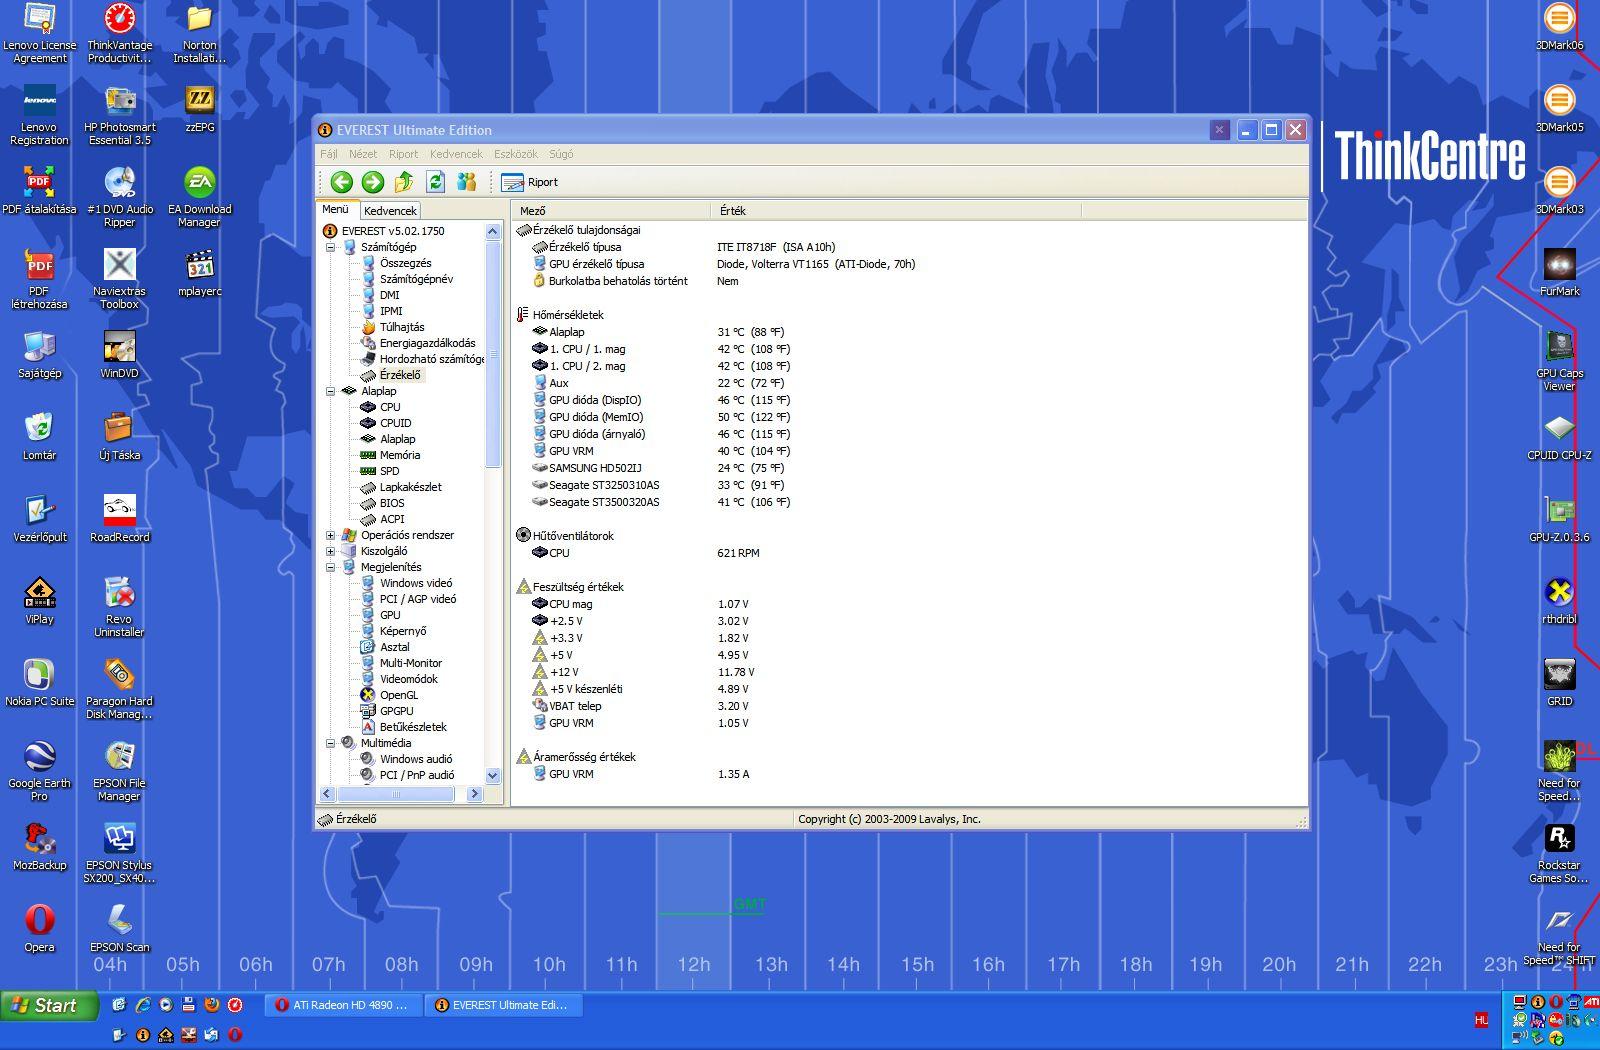Open the EPSON Scan desktop icon

pyautogui.click(x=119, y=928)
